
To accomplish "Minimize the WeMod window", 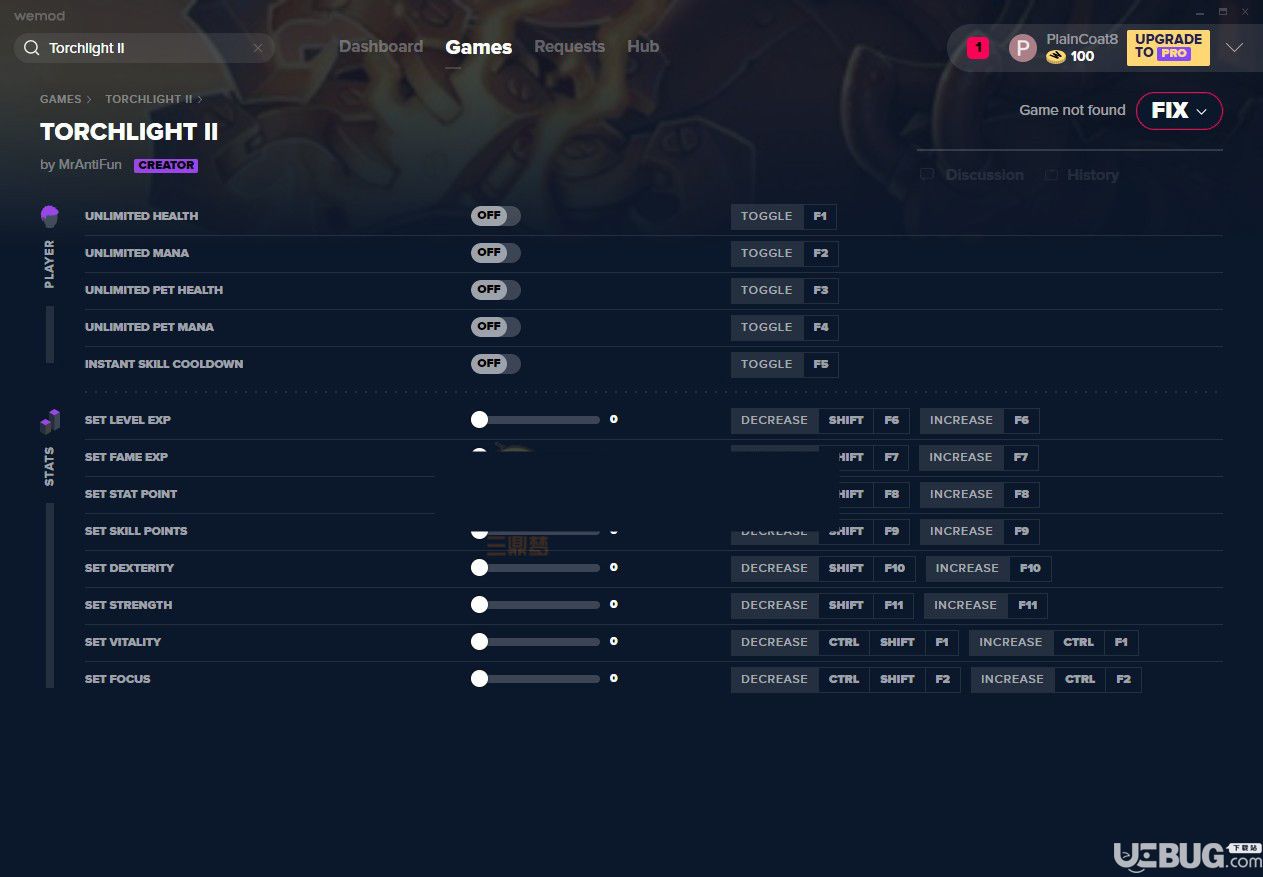I will coord(1199,12).
